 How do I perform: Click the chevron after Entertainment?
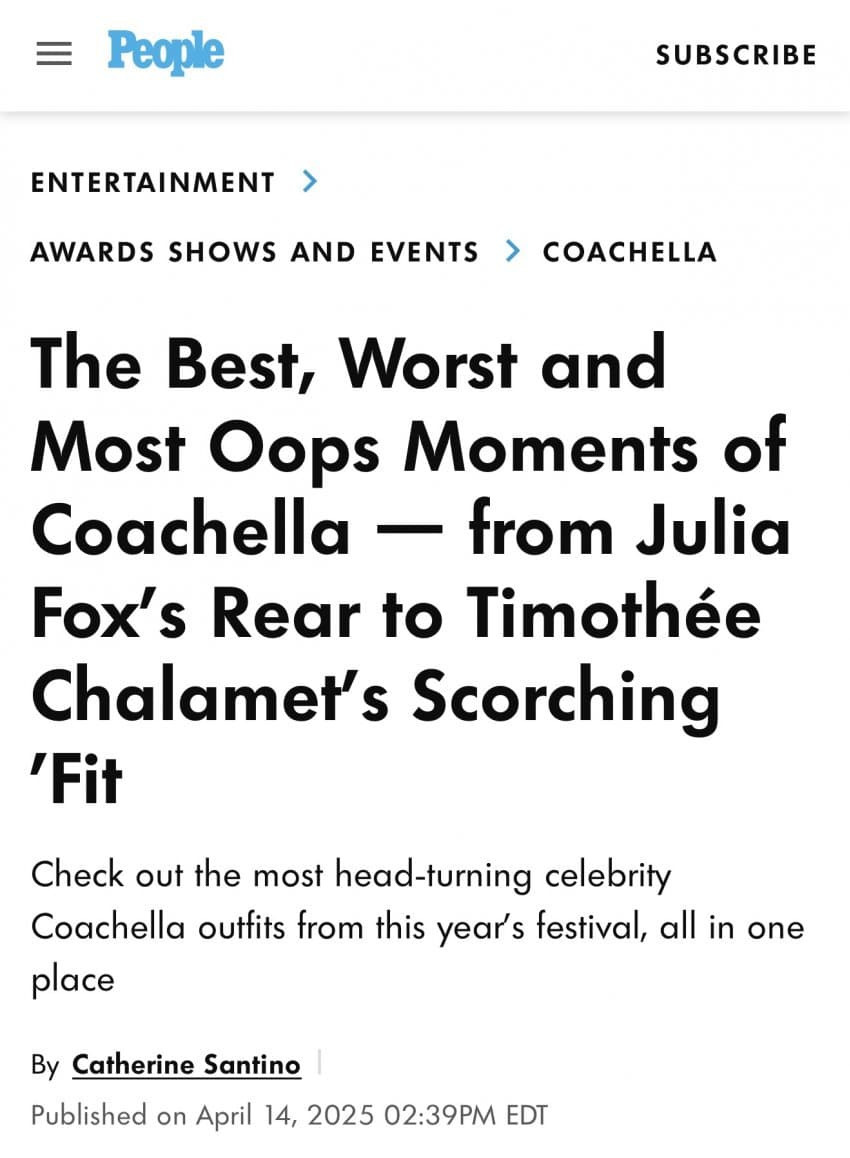(310, 181)
